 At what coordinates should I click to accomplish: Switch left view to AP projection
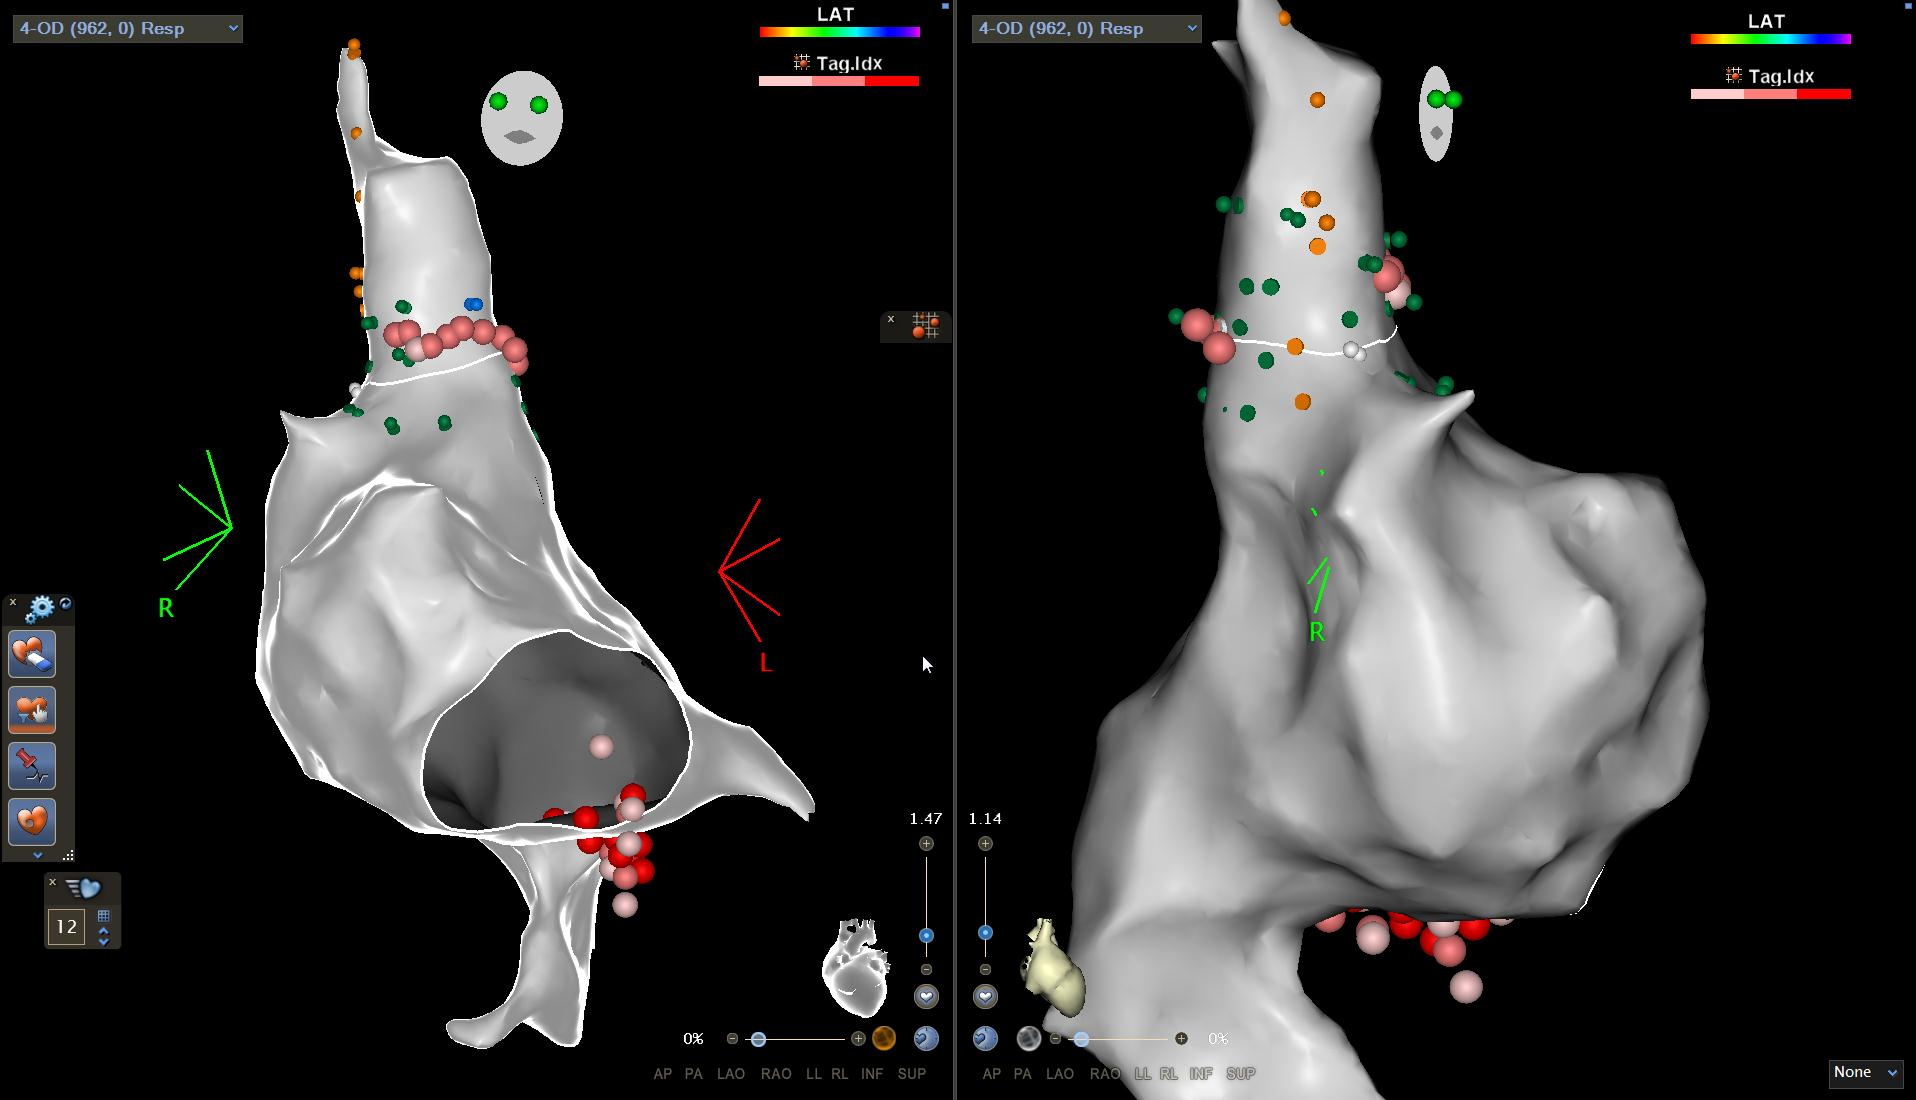[x=662, y=1074]
